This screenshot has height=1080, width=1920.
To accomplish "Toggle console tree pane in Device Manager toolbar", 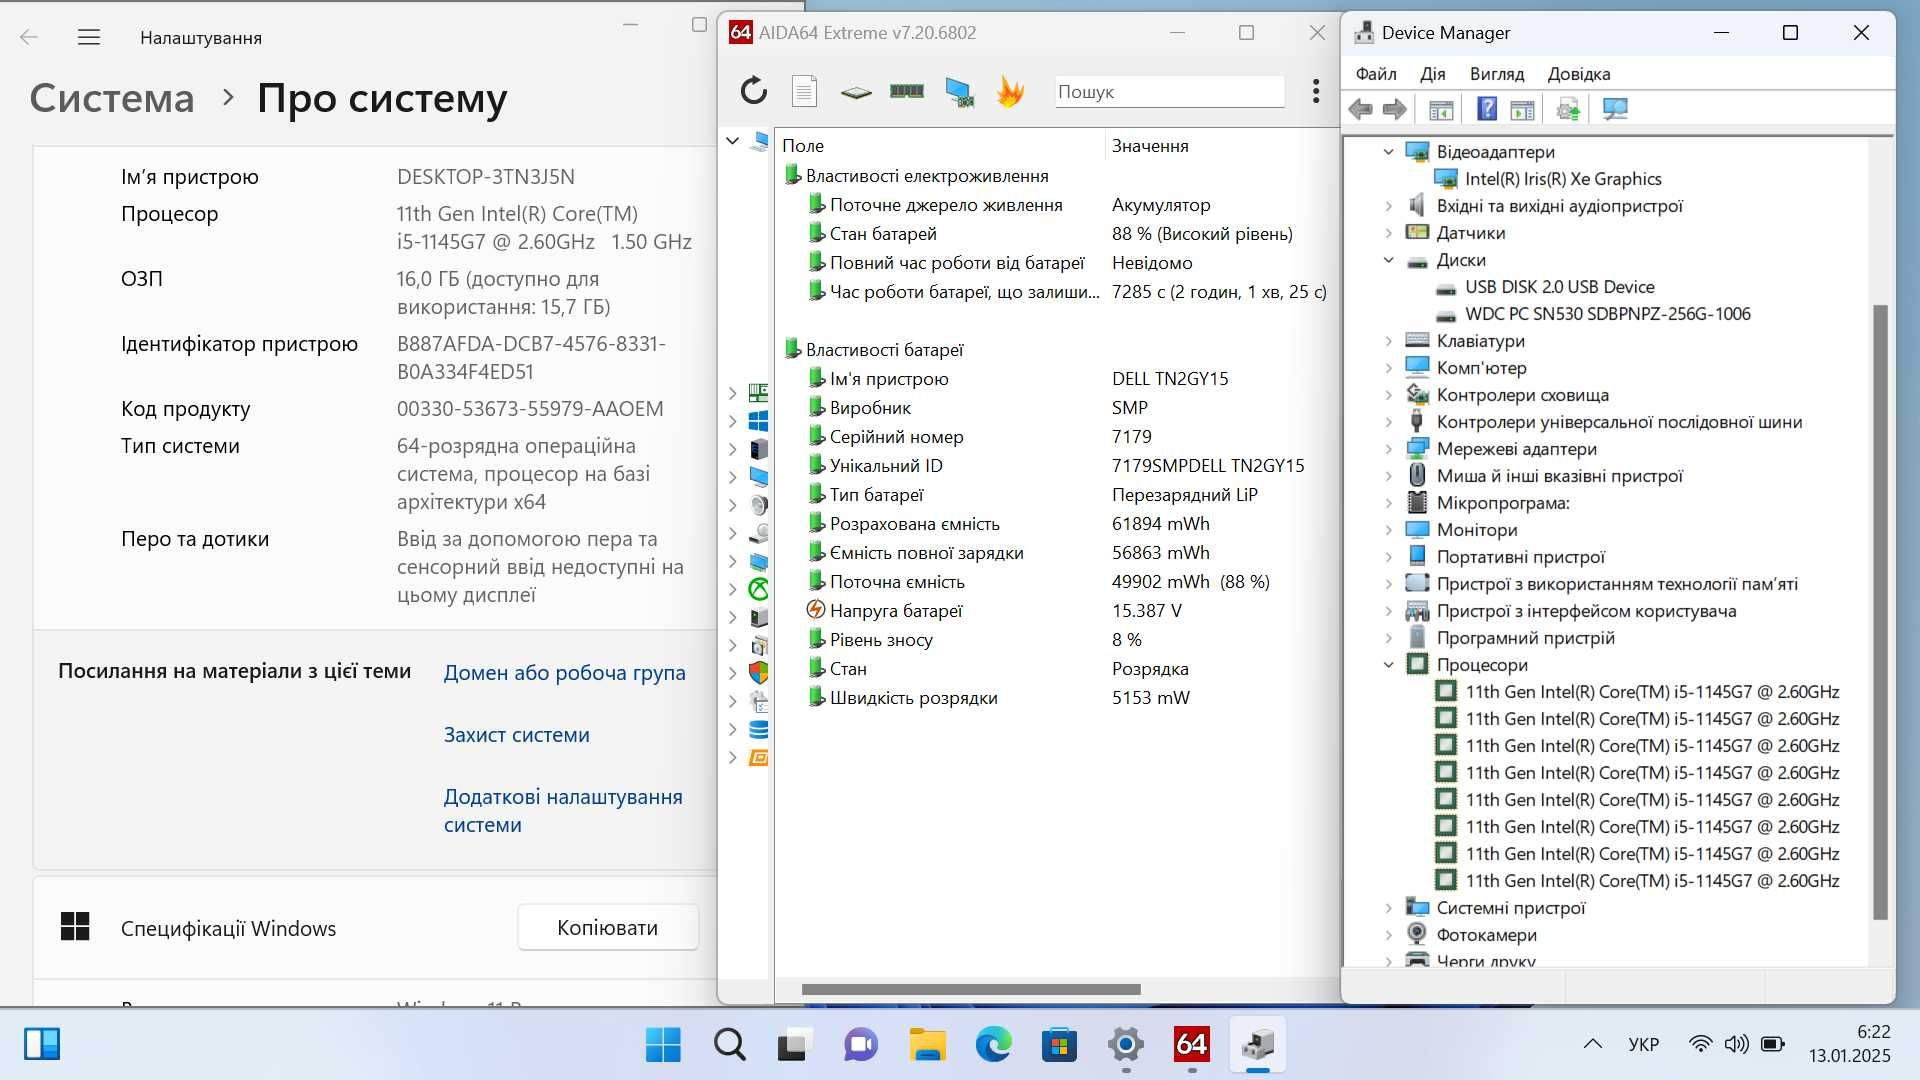I will [1441, 109].
